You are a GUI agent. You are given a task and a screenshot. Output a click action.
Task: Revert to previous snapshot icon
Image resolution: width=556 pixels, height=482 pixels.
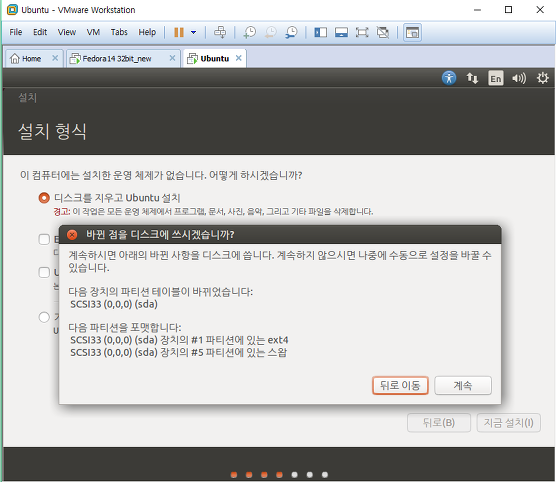(x=271, y=33)
